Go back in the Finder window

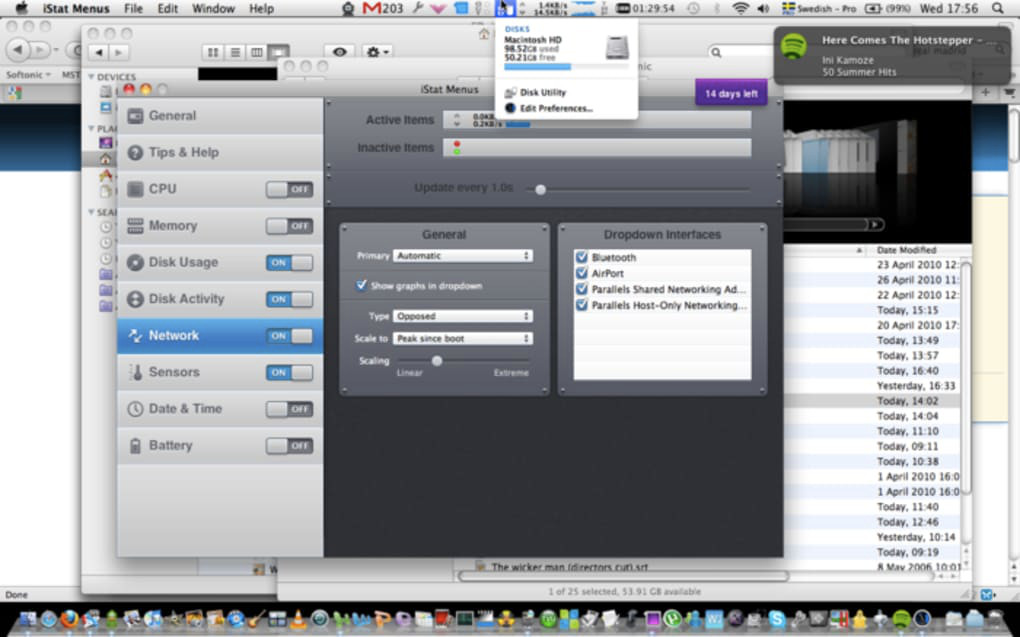coord(99,52)
